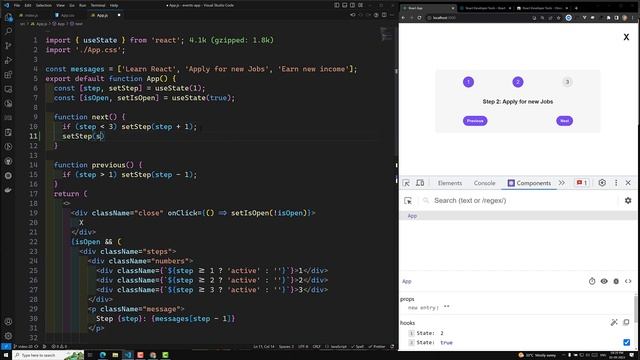Click the VS Code editor minimap
The width and height of the screenshot is (640, 360).
click(x=385, y=35)
